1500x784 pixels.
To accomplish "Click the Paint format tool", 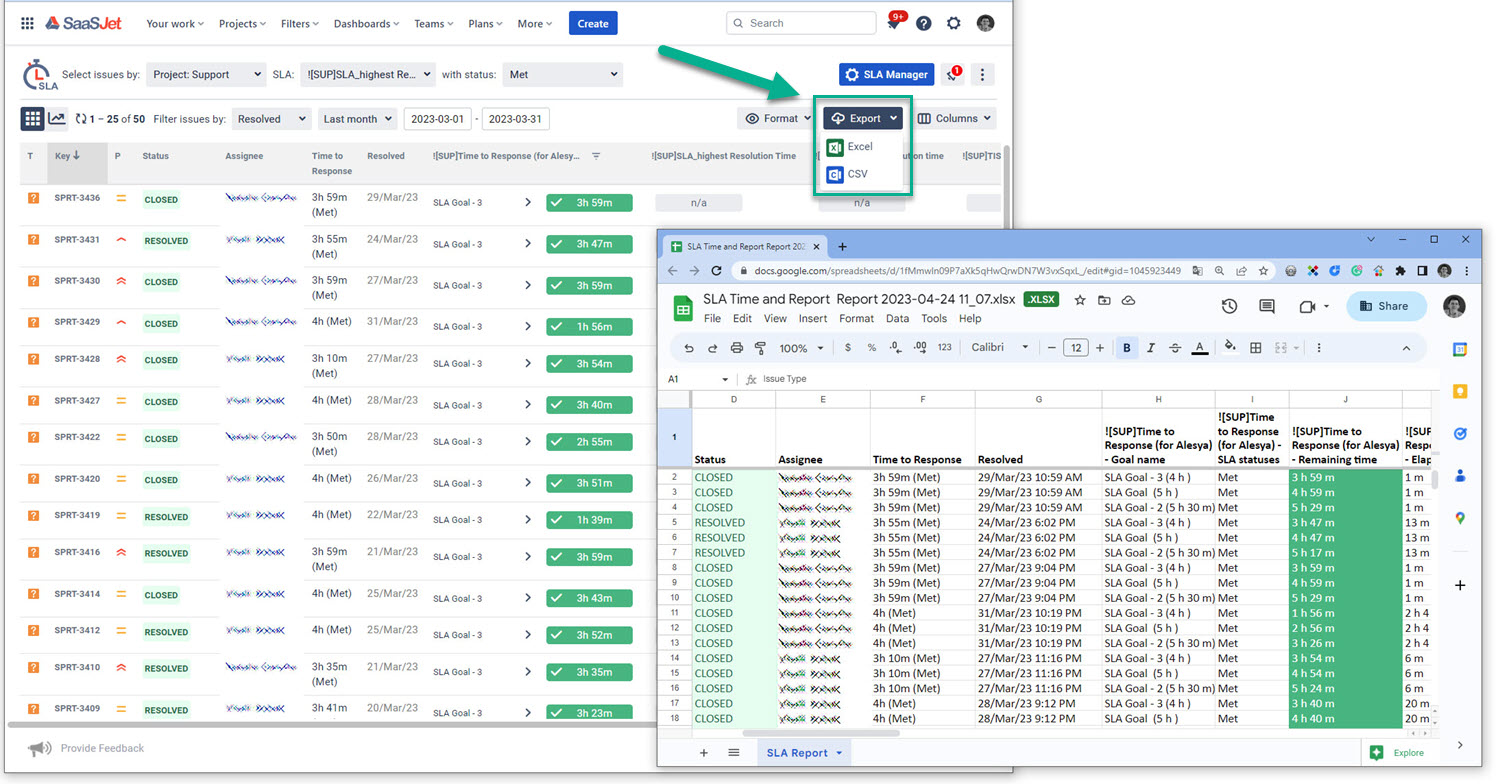I will click(x=759, y=347).
